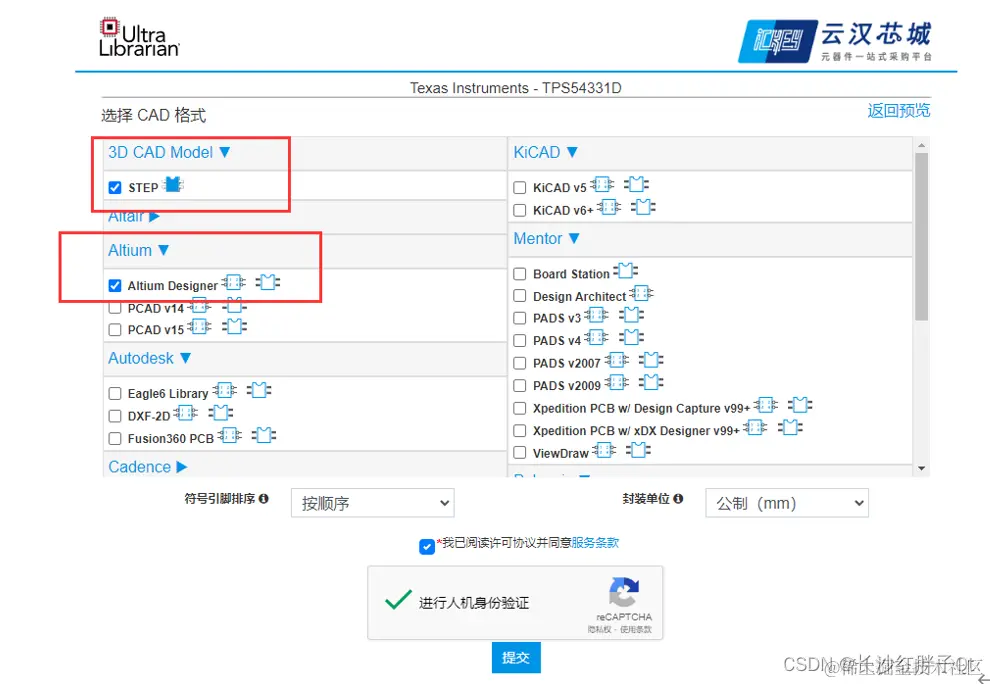The height and width of the screenshot is (684, 990).
Task: Click the Design Architect checkbox
Action: 520,296
